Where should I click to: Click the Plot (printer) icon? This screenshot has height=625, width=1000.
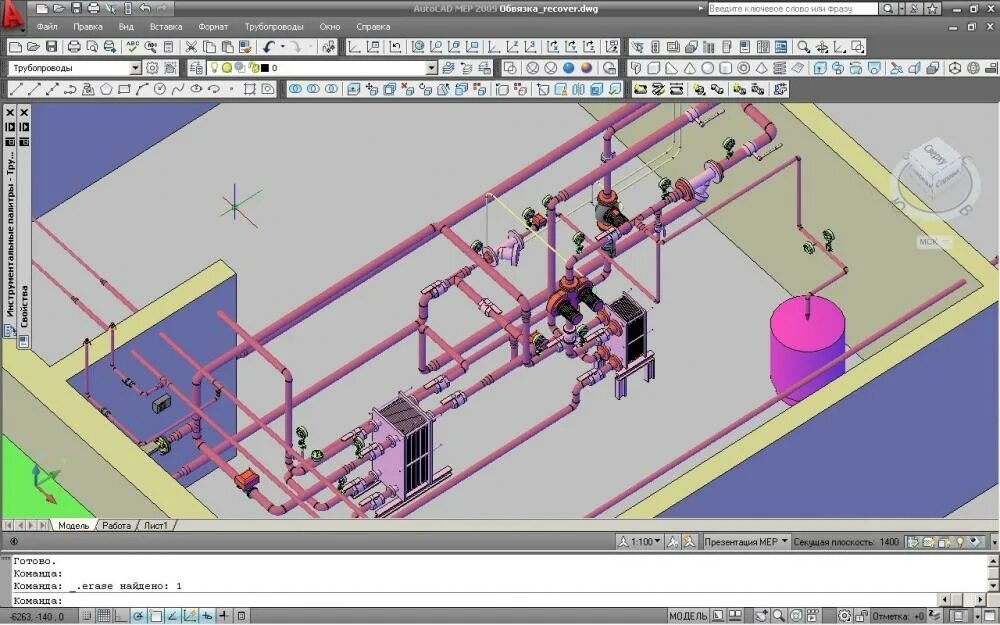(74, 47)
